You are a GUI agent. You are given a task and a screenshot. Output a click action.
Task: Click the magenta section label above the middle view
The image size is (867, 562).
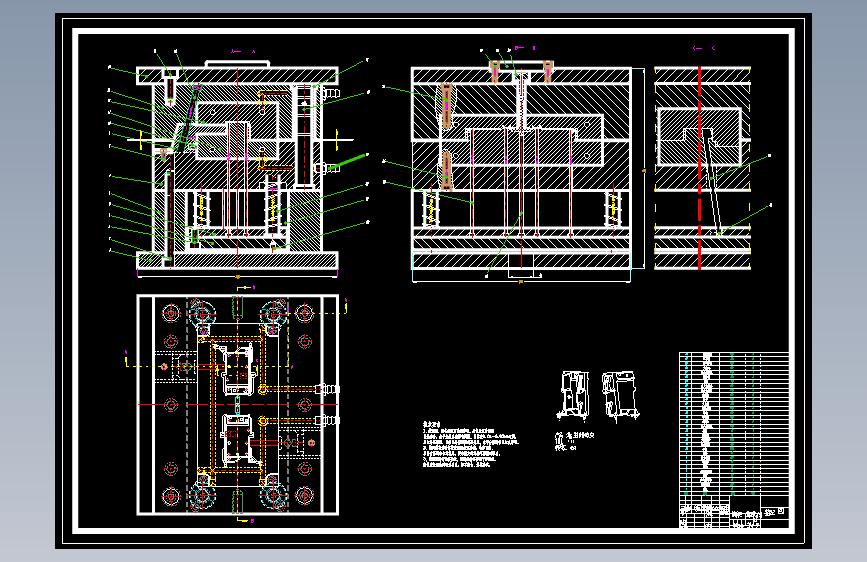(x=525, y=48)
